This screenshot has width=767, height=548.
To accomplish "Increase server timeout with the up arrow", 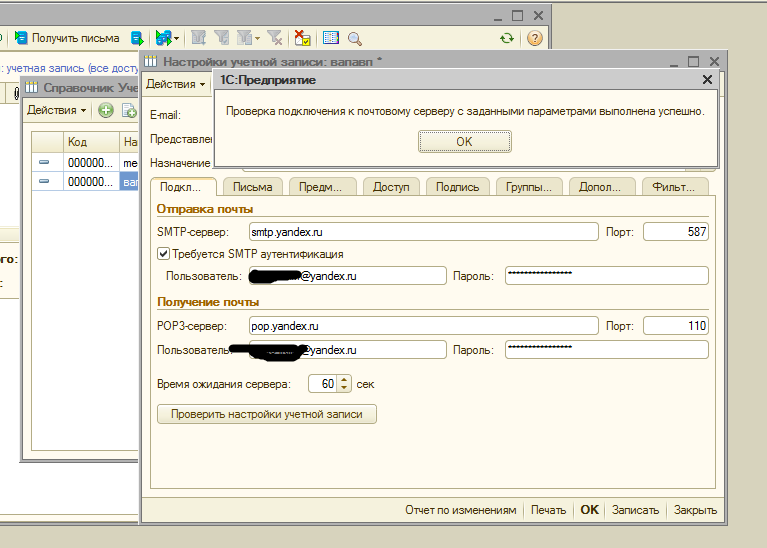I will pyautogui.click(x=344, y=379).
